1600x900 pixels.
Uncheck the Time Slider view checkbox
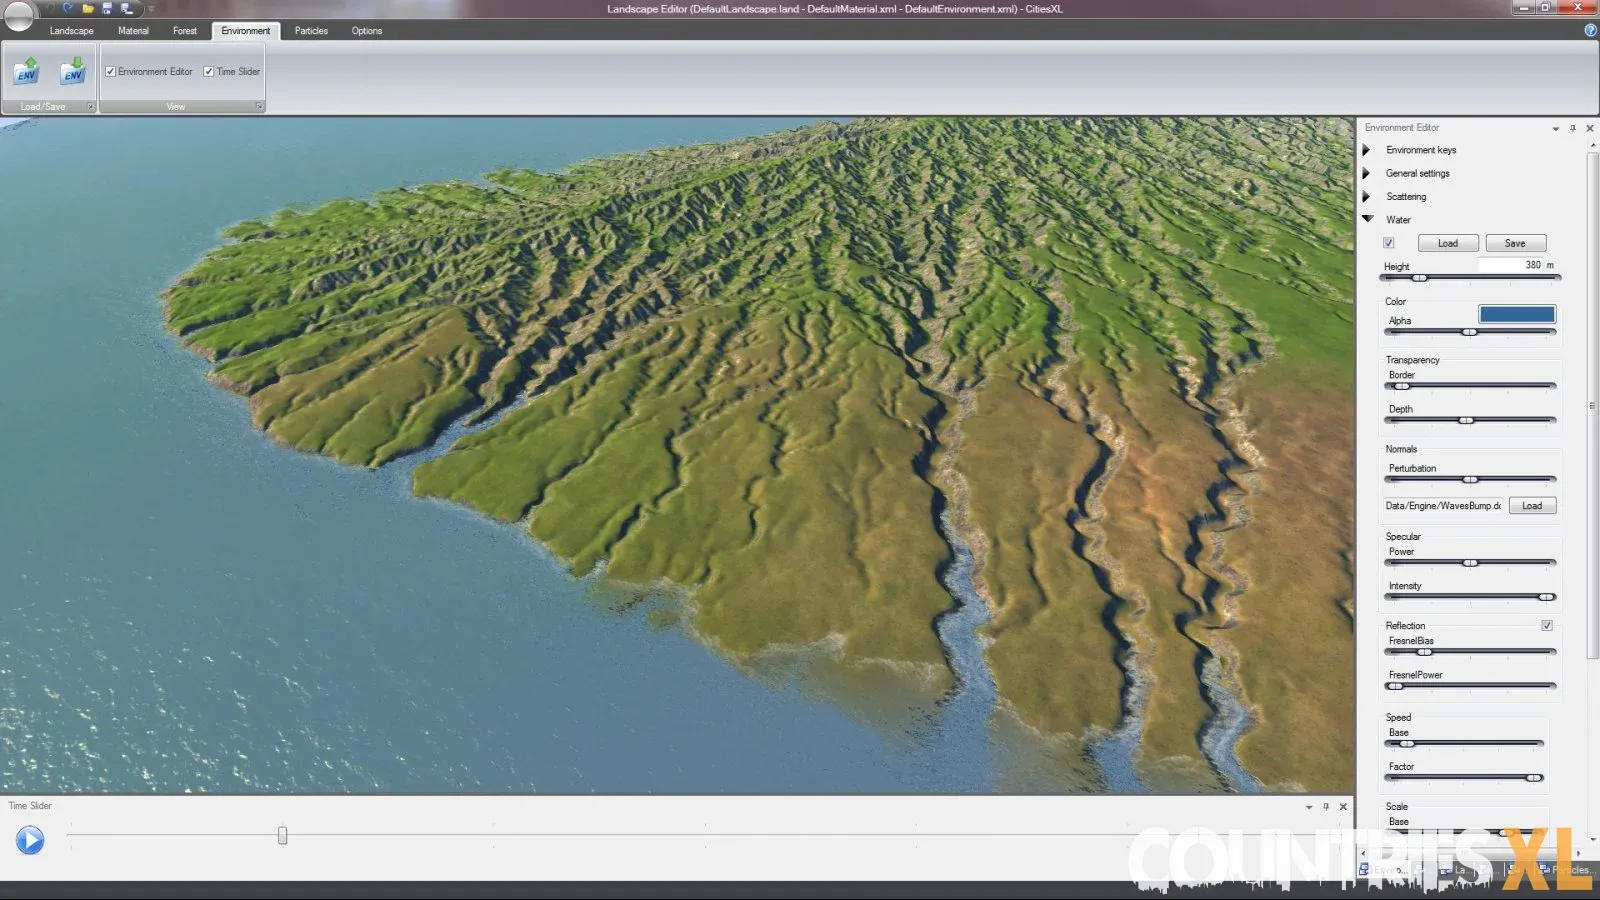click(209, 72)
